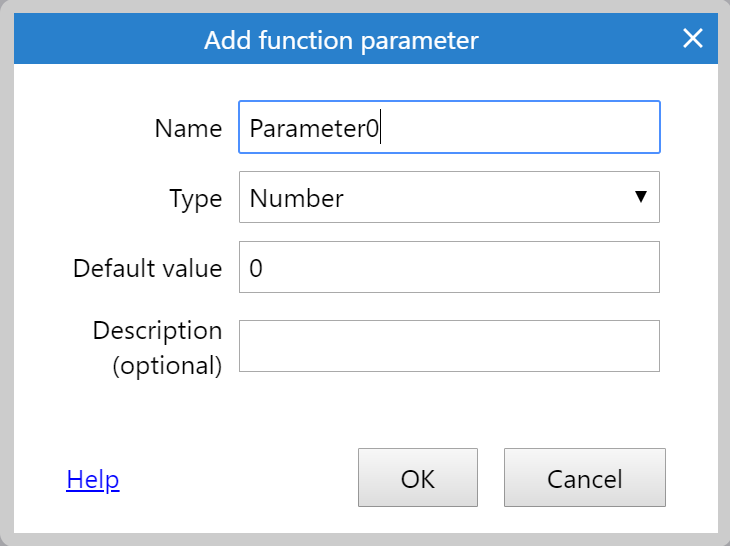Focus the Default value input field
The image size is (730, 546).
click(448, 267)
